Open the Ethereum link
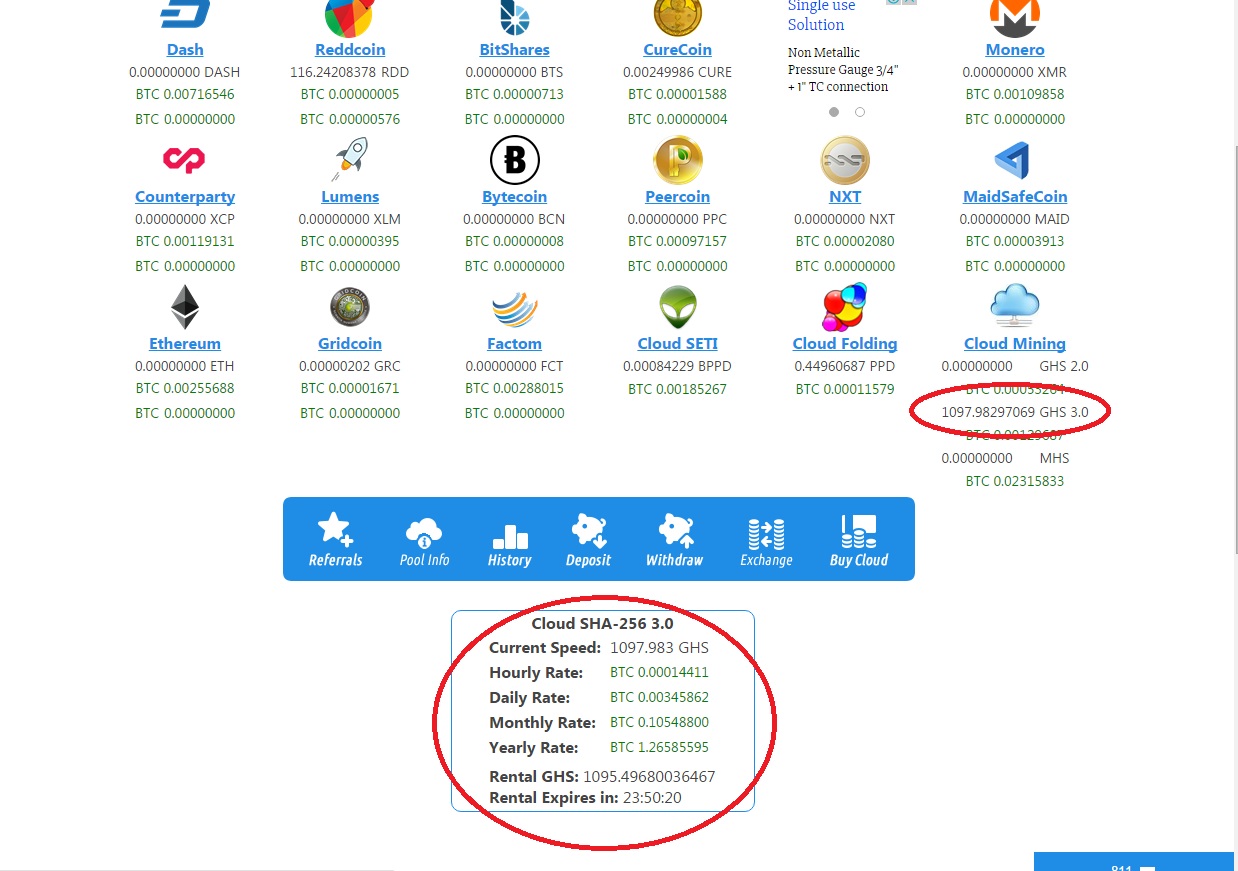This screenshot has width=1238, height=871. tap(185, 344)
